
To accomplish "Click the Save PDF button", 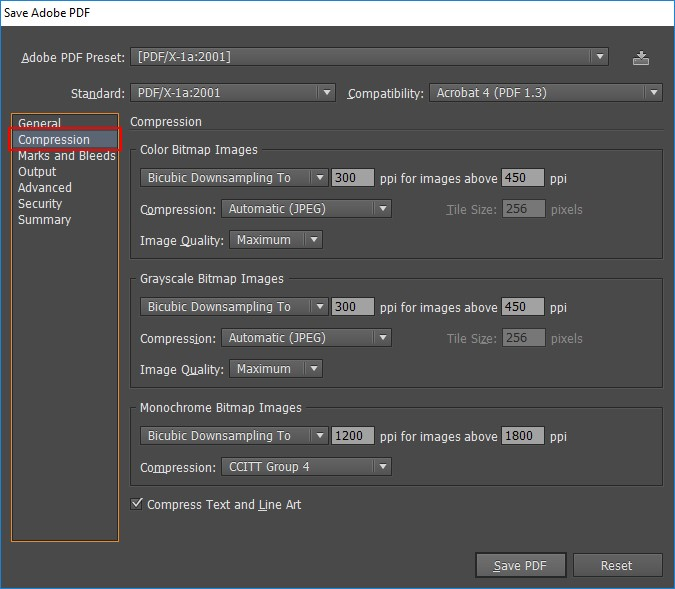I will coord(520,565).
